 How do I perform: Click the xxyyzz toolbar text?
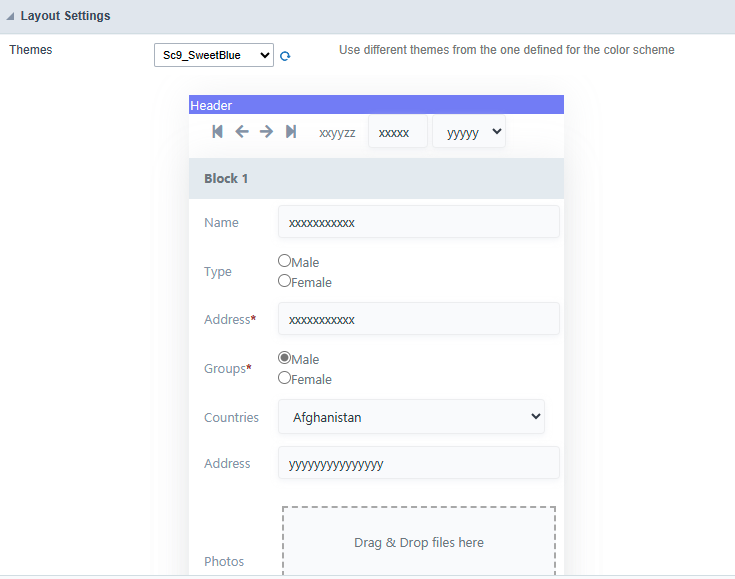click(337, 133)
